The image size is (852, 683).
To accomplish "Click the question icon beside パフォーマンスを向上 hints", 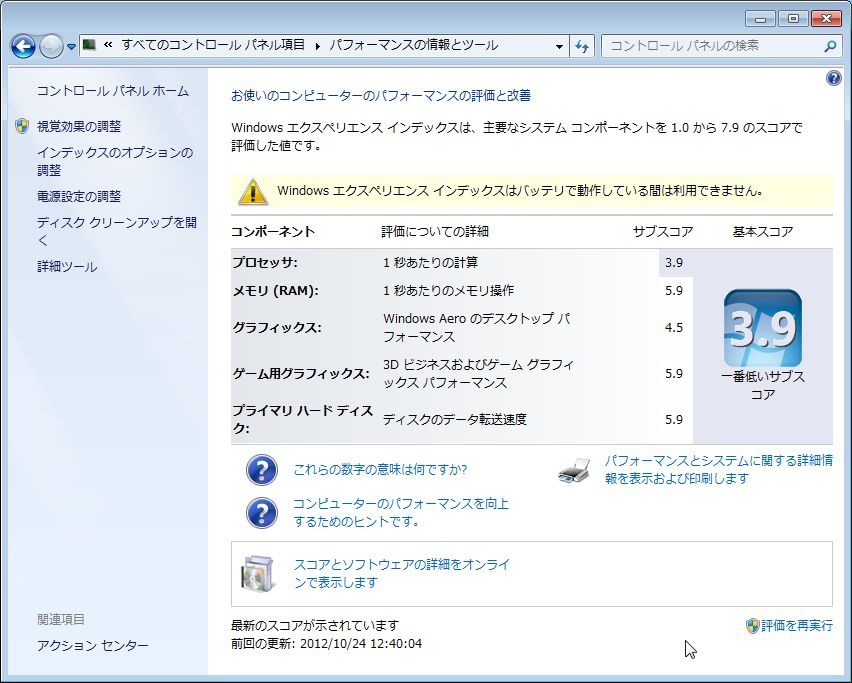I will click(262, 513).
